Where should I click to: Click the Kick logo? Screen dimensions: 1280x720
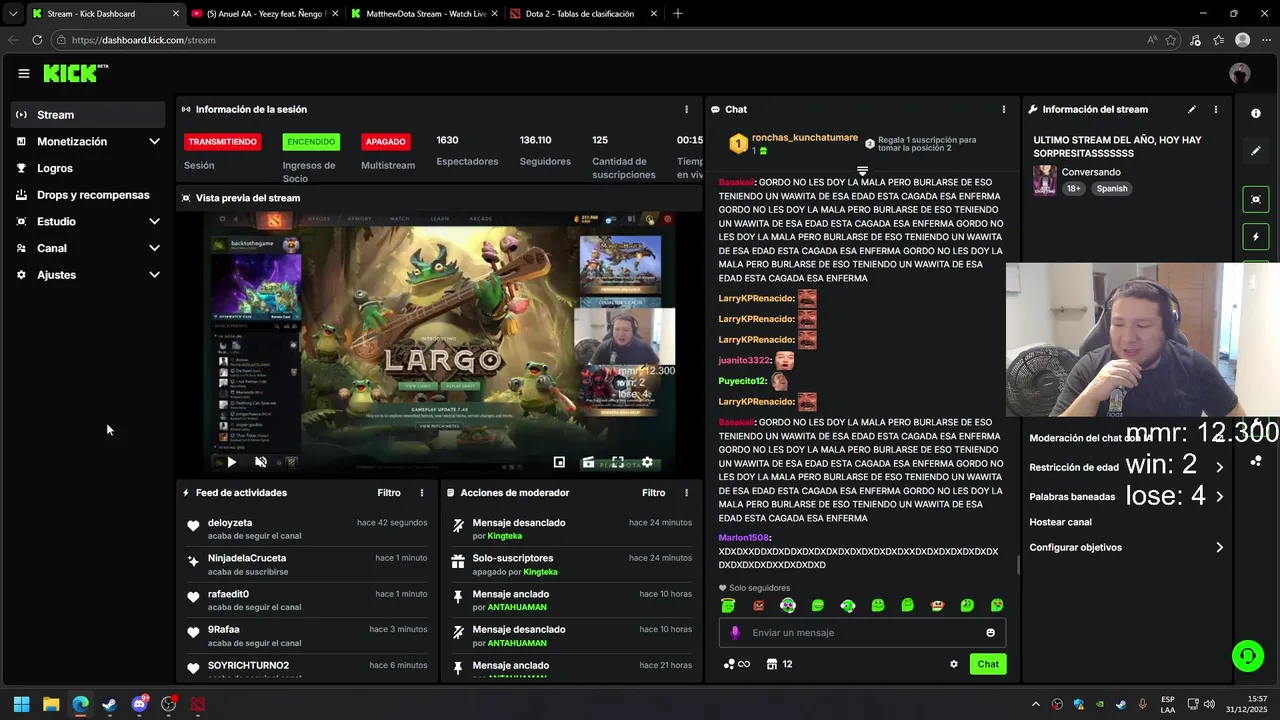[75, 73]
